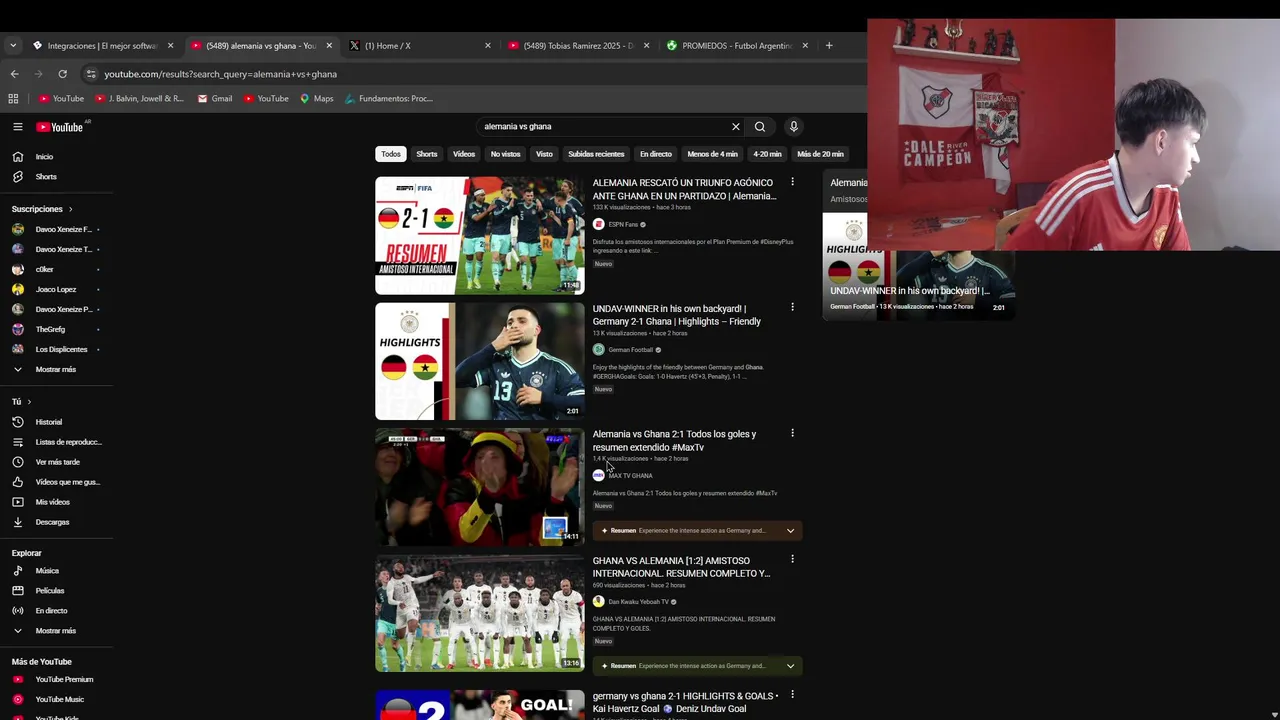
Task: Open TheGrefg subscription
Action: coord(50,330)
